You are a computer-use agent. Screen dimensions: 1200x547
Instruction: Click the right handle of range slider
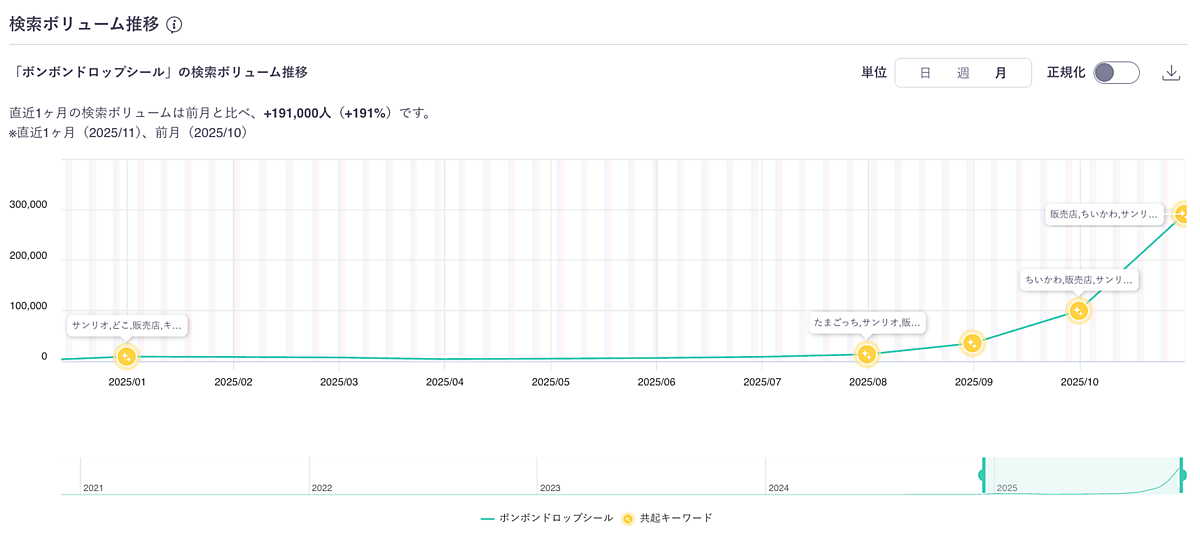coord(1182,475)
